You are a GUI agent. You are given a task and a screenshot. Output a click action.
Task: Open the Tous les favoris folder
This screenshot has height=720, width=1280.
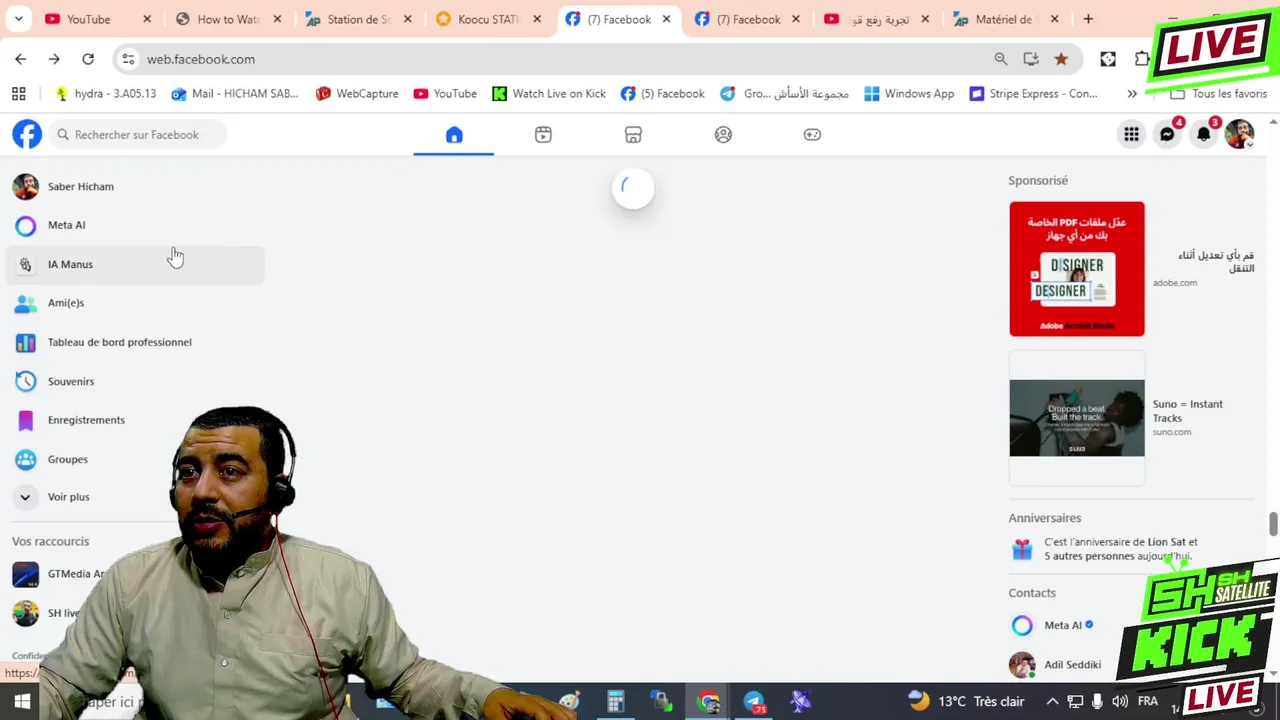(1218, 93)
